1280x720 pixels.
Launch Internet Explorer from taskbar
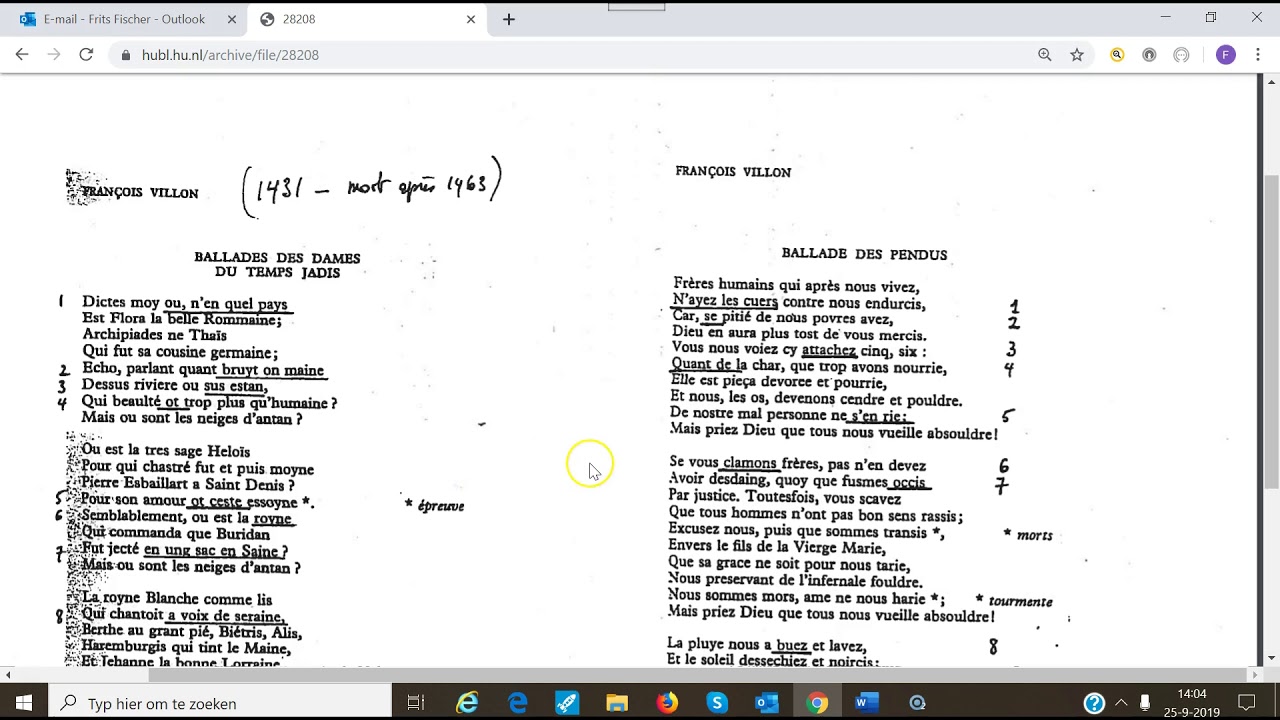[467, 703]
